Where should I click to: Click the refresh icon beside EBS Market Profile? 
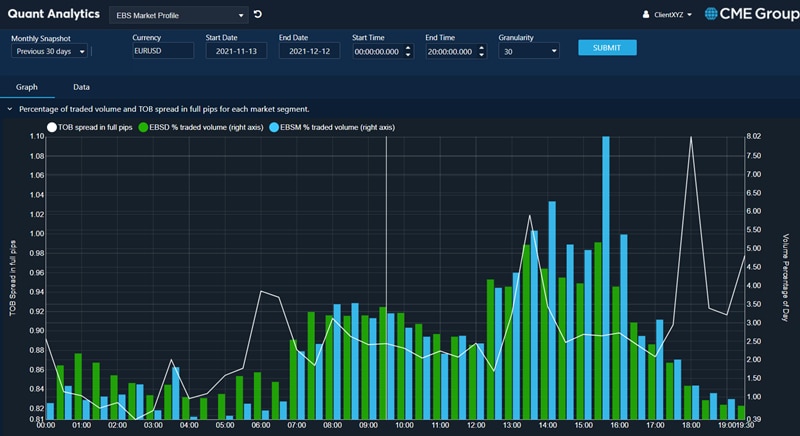click(258, 15)
